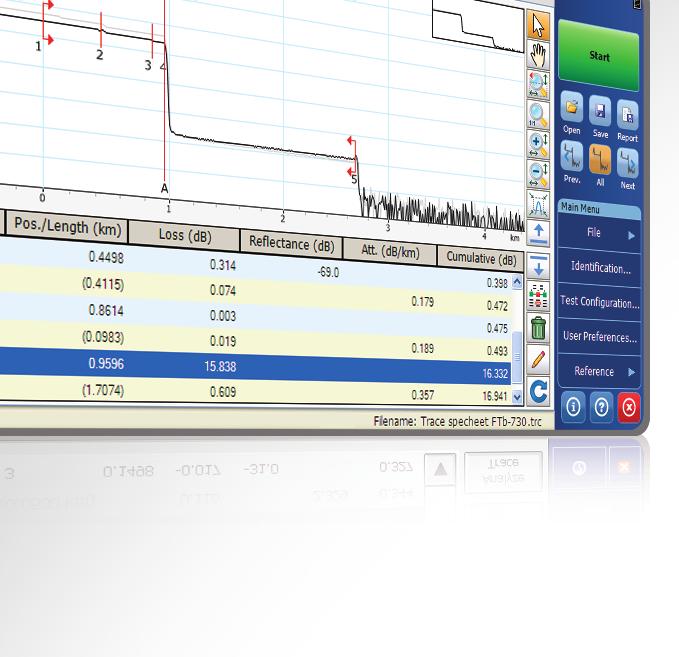Viewport: 679px width, 657px height.
Task: Expand the File submenu
Action: (x=600, y=233)
